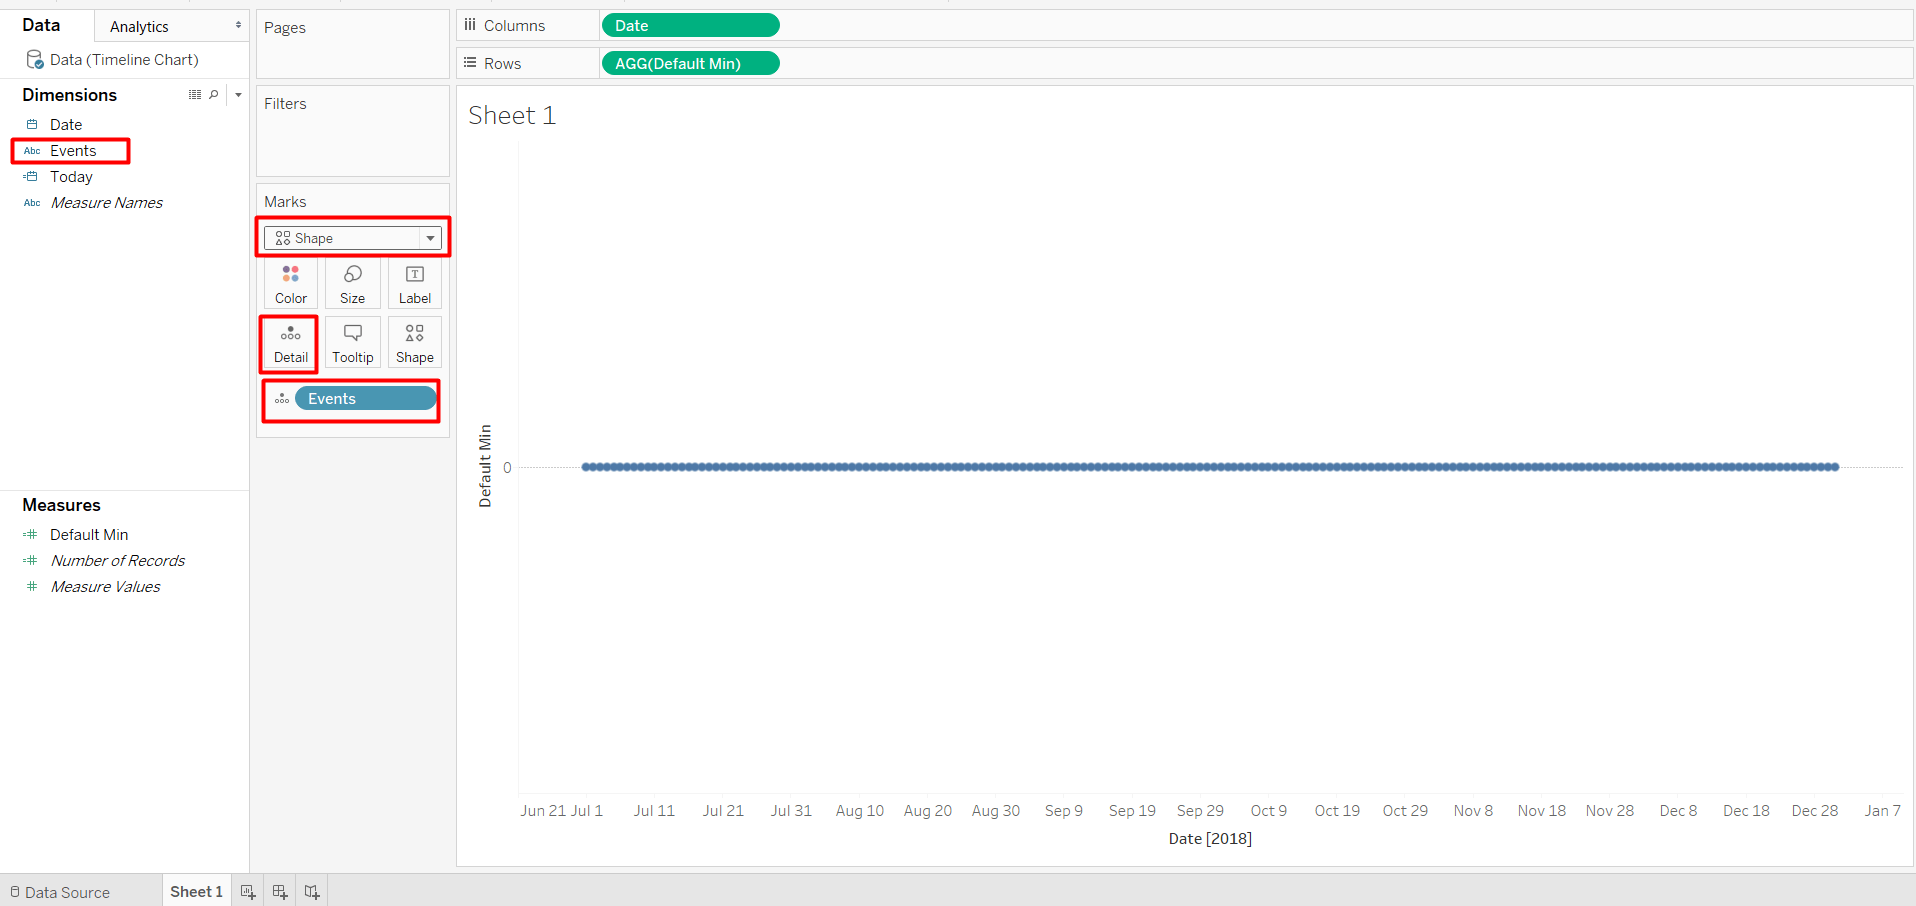Viewport: 1916px width, 906px height.
Task: Expand the Dimensions pane options arrow
Action: (237, 94)
